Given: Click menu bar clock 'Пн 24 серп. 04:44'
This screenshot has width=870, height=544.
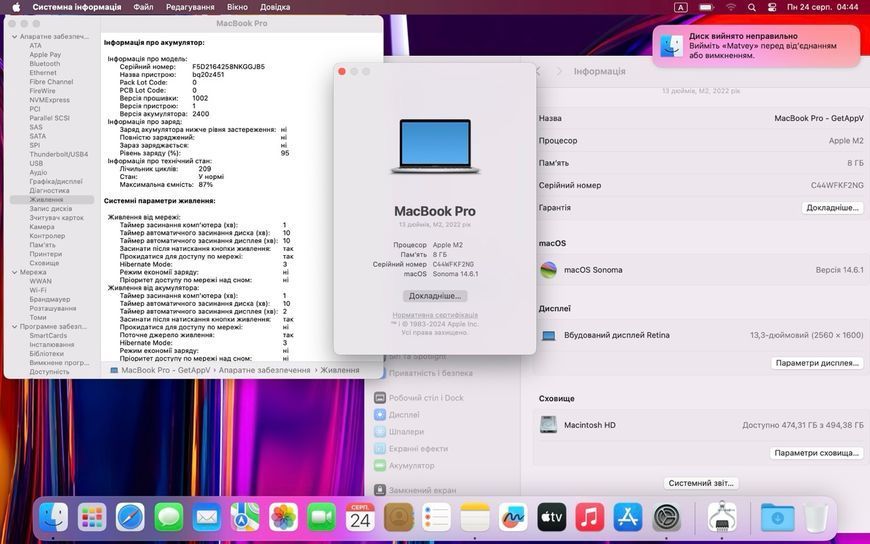Looking at the screenshot, I should click(x=823, y=7).
